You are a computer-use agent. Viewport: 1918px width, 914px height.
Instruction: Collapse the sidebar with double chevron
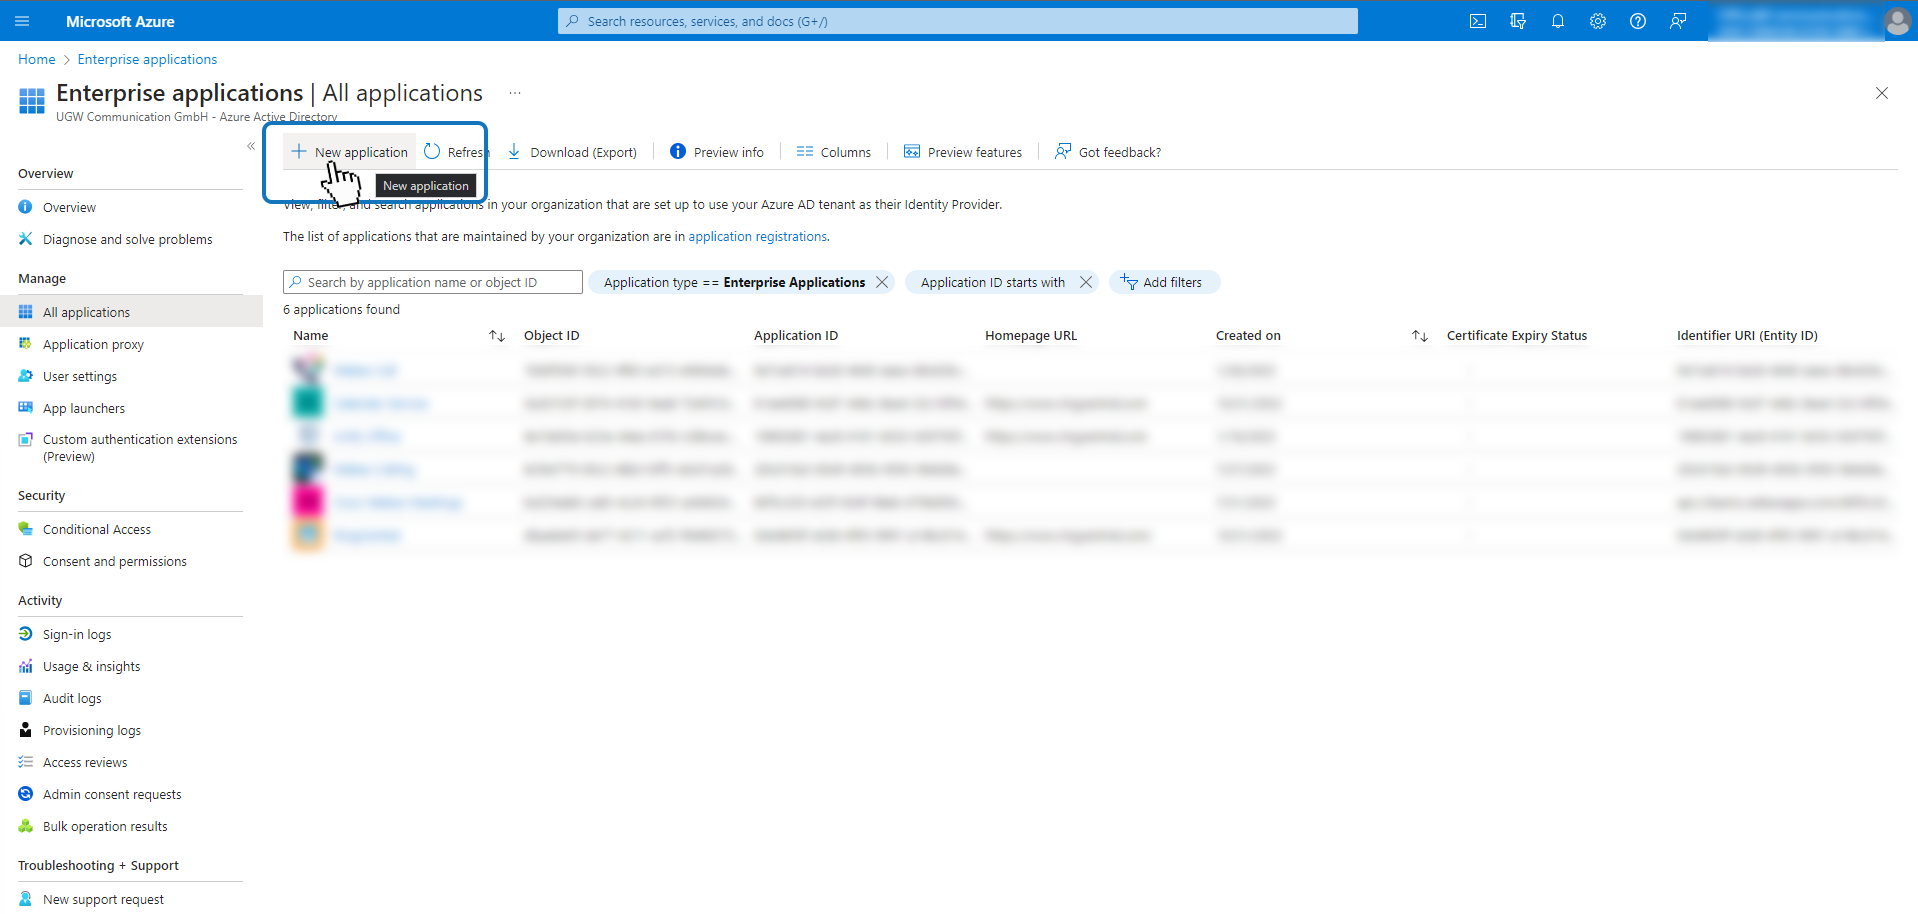[x=251, y=146]
